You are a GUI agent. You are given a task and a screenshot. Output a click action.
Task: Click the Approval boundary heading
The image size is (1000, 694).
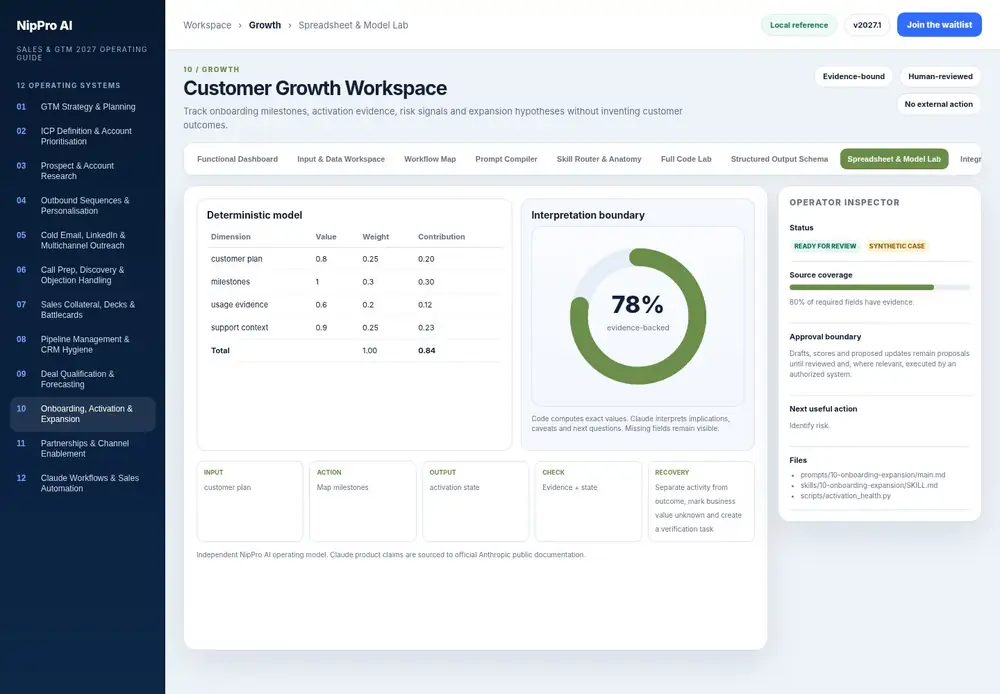825,337
